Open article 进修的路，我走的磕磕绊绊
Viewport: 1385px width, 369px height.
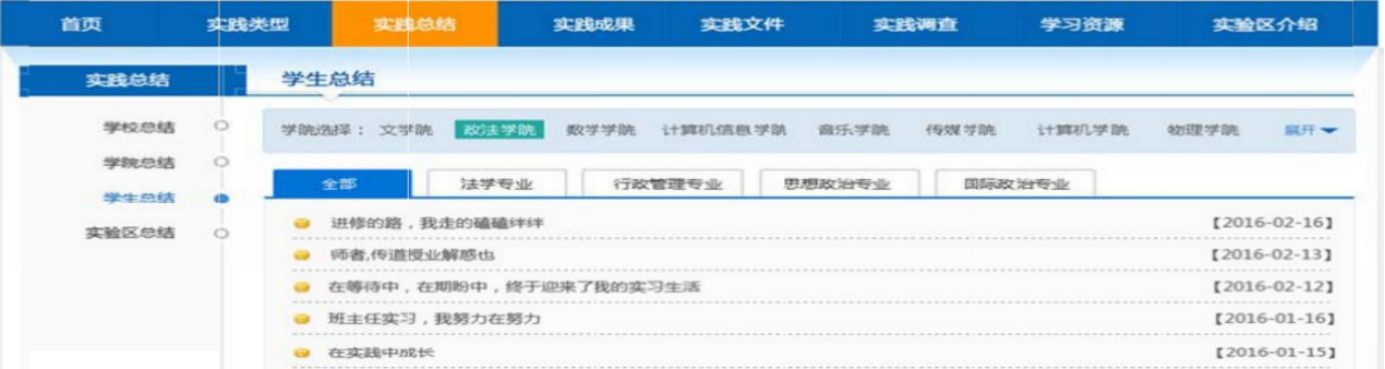[436, 222]
